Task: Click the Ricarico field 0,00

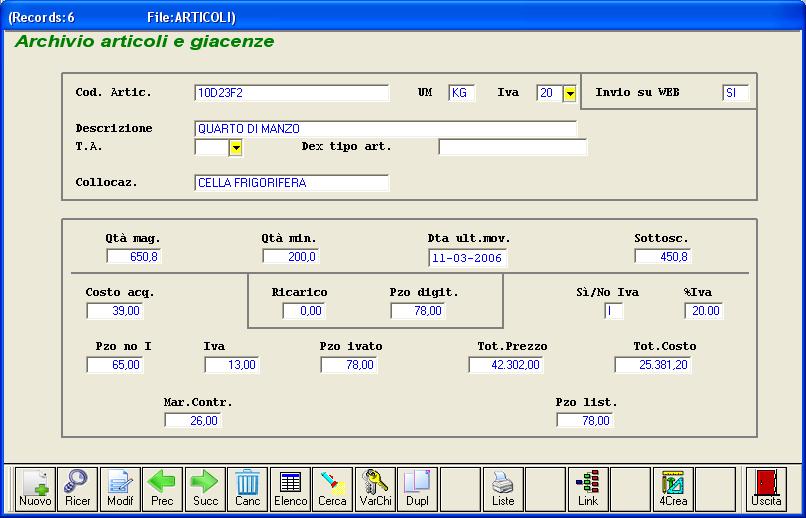Action: 304,311
